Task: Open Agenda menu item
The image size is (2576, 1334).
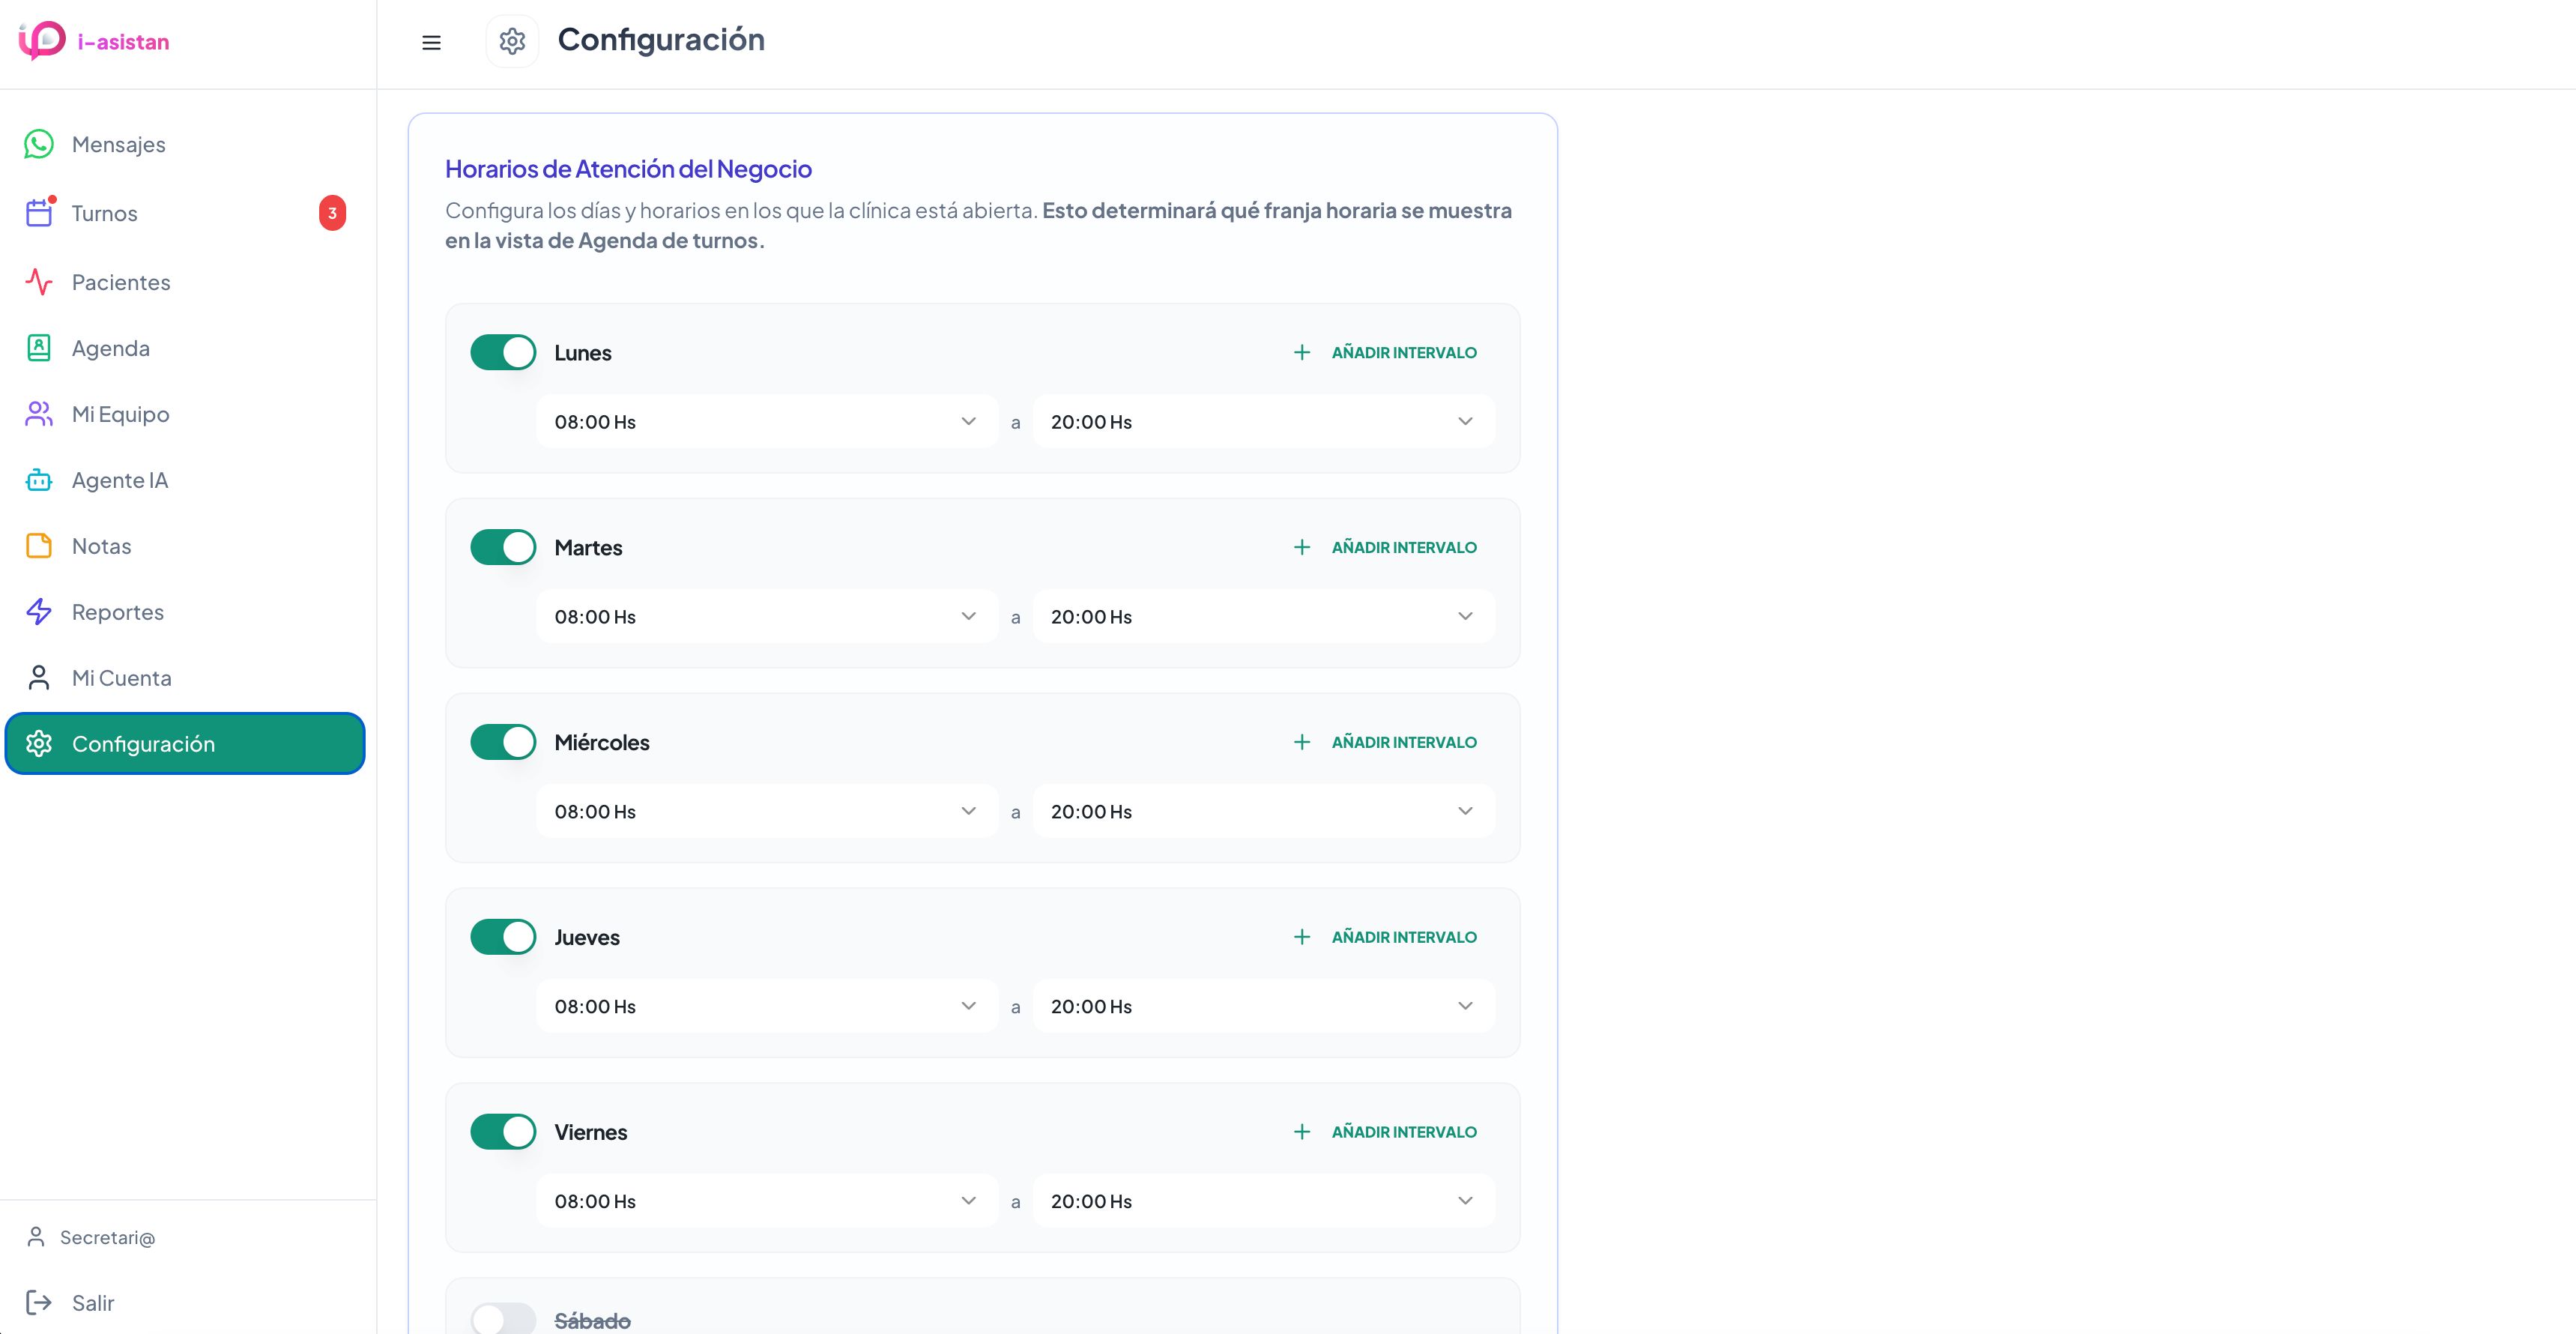Action: pyautogui.click(x=185, y=348)
